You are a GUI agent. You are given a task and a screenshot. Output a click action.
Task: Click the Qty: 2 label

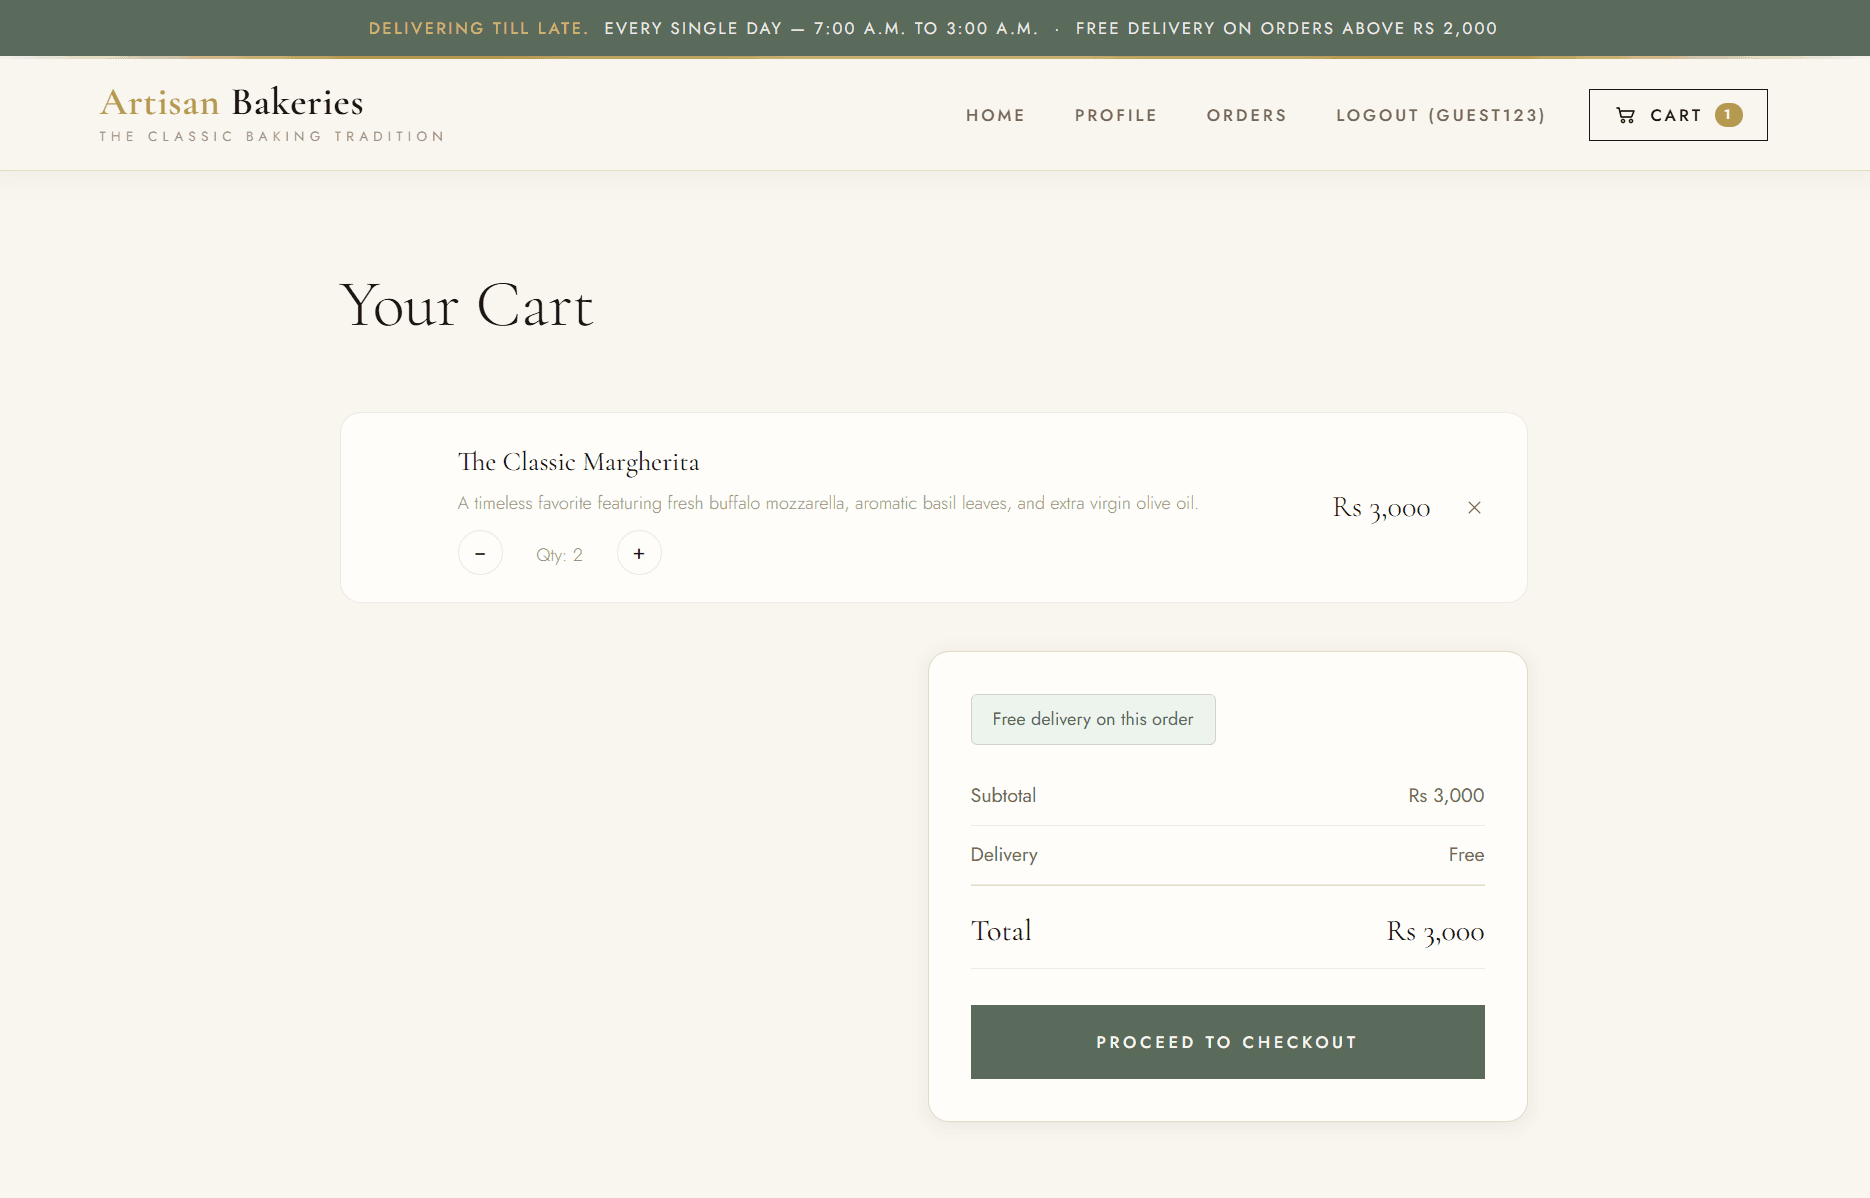pyautogui.click(x=559, y=555)
